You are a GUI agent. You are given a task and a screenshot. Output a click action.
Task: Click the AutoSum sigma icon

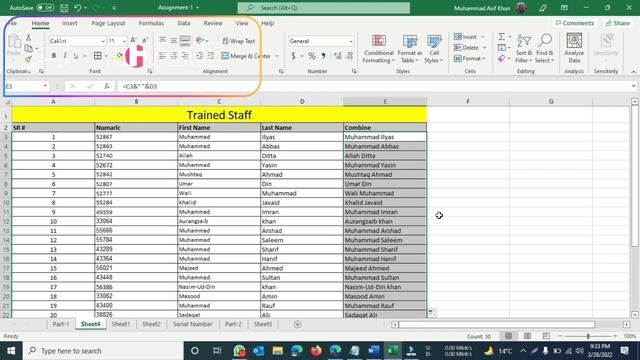coord(502,37)
